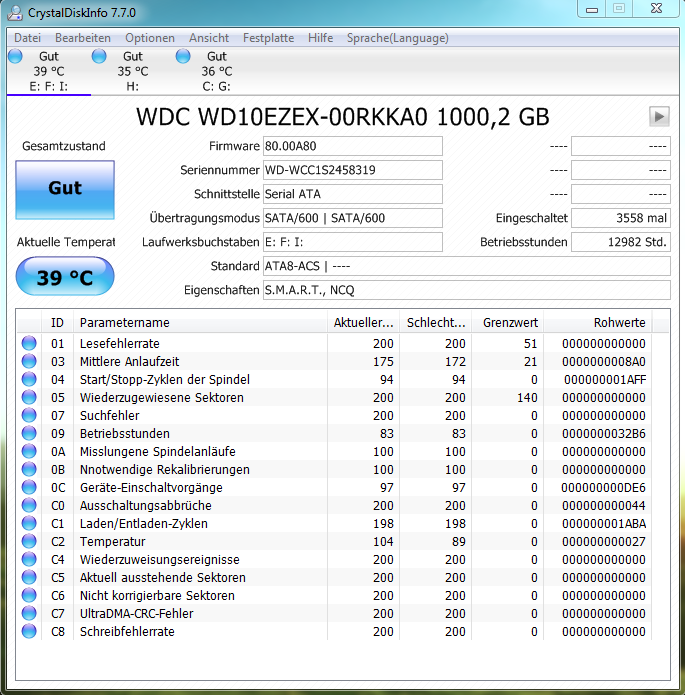Click the serial number field WD-WCC1S2458319

click(352, 170)
